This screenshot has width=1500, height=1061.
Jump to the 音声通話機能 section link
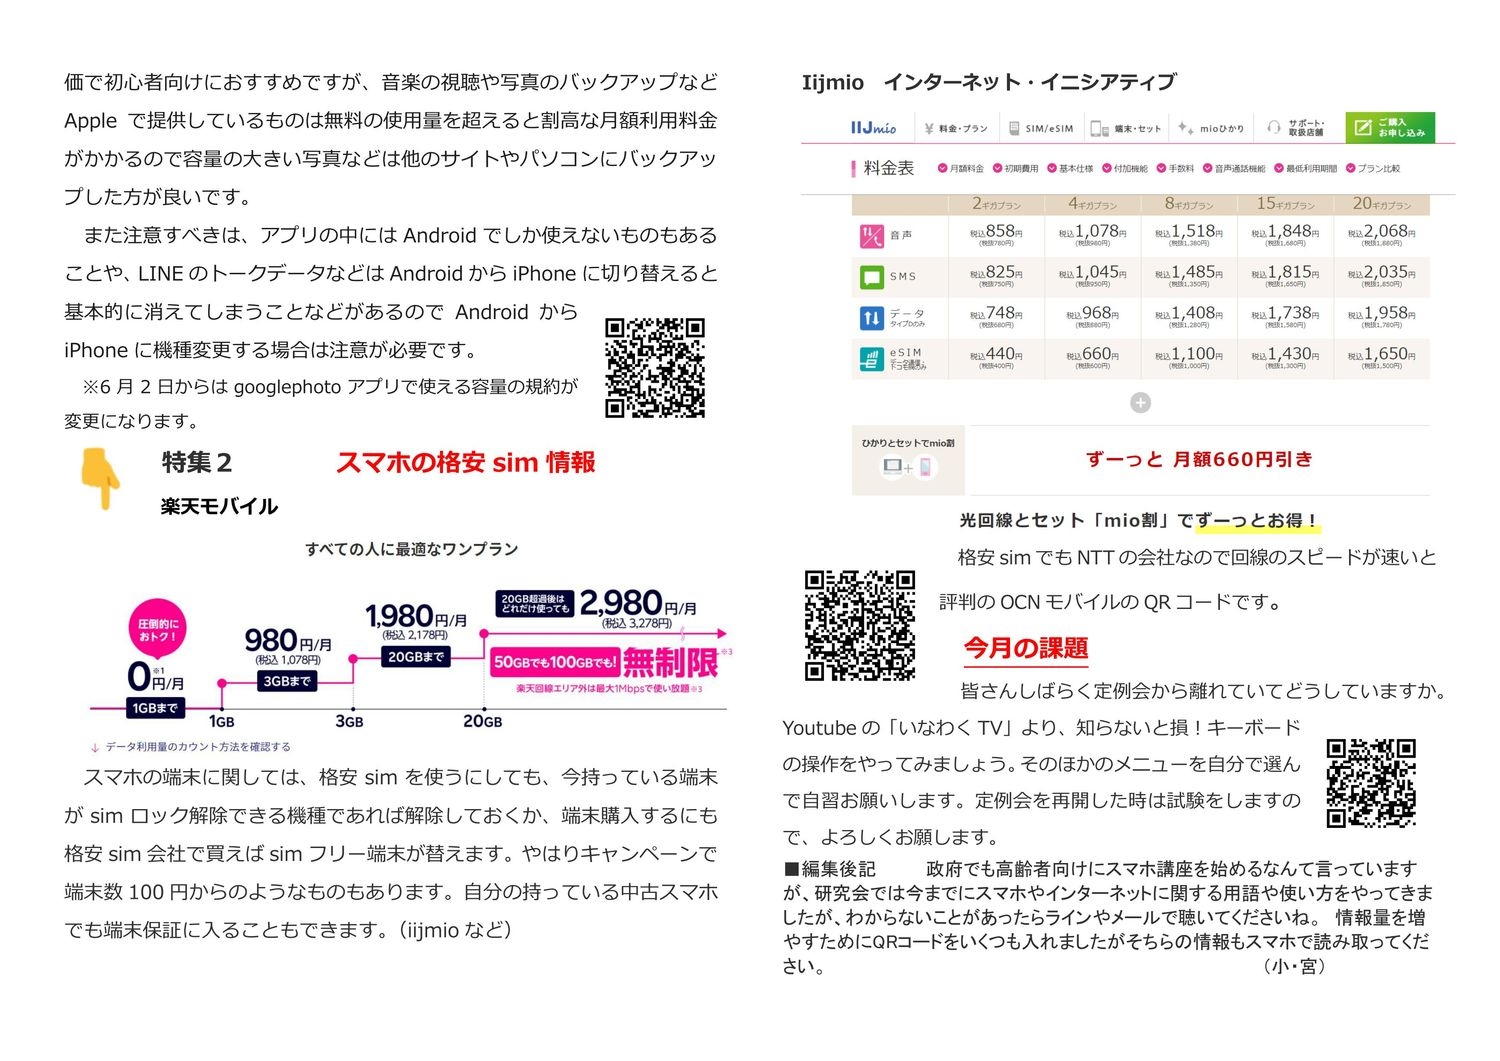(1234, 168)
